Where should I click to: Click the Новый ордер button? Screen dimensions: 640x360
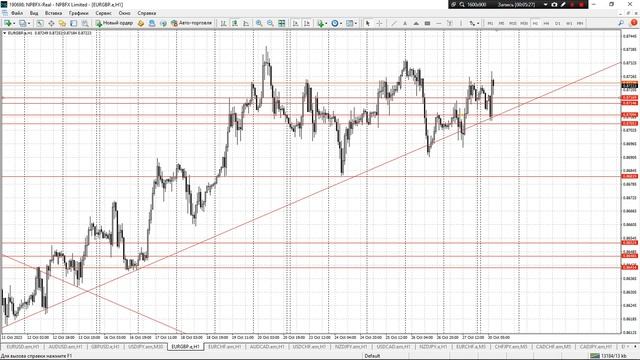pos(114,23)
